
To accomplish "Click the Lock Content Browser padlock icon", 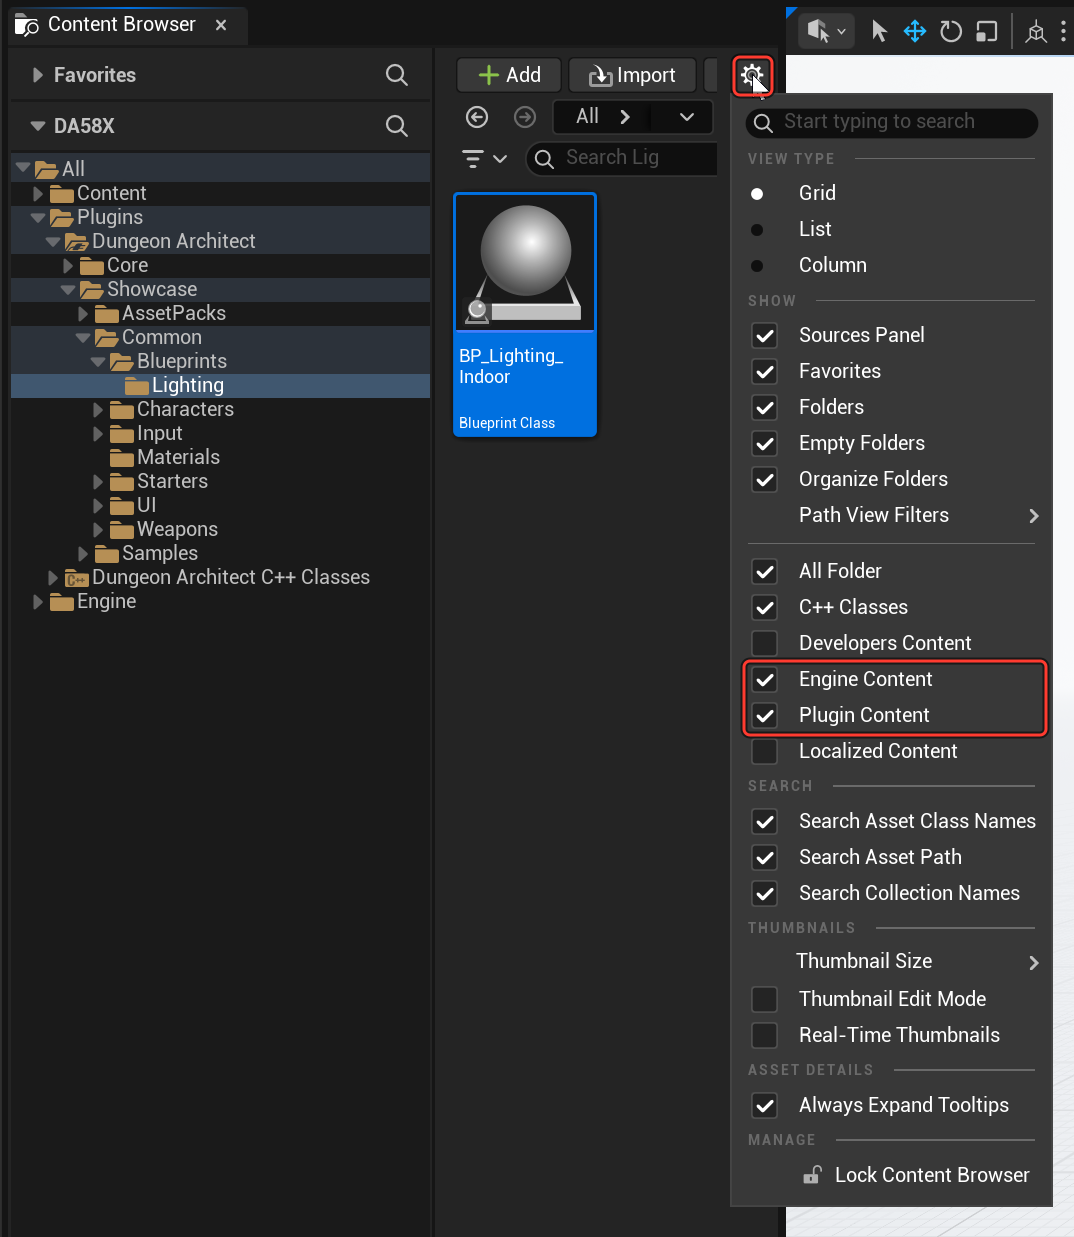I will coord(812,1175).
